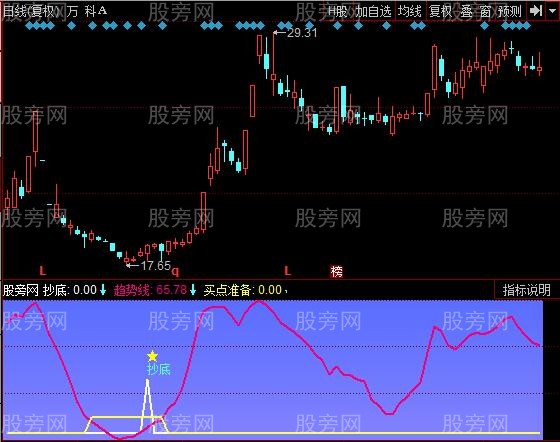Click the down arrow beside 抄底: 0.00
This screenshot has height=442, width=560.
(x=103, y=290)
